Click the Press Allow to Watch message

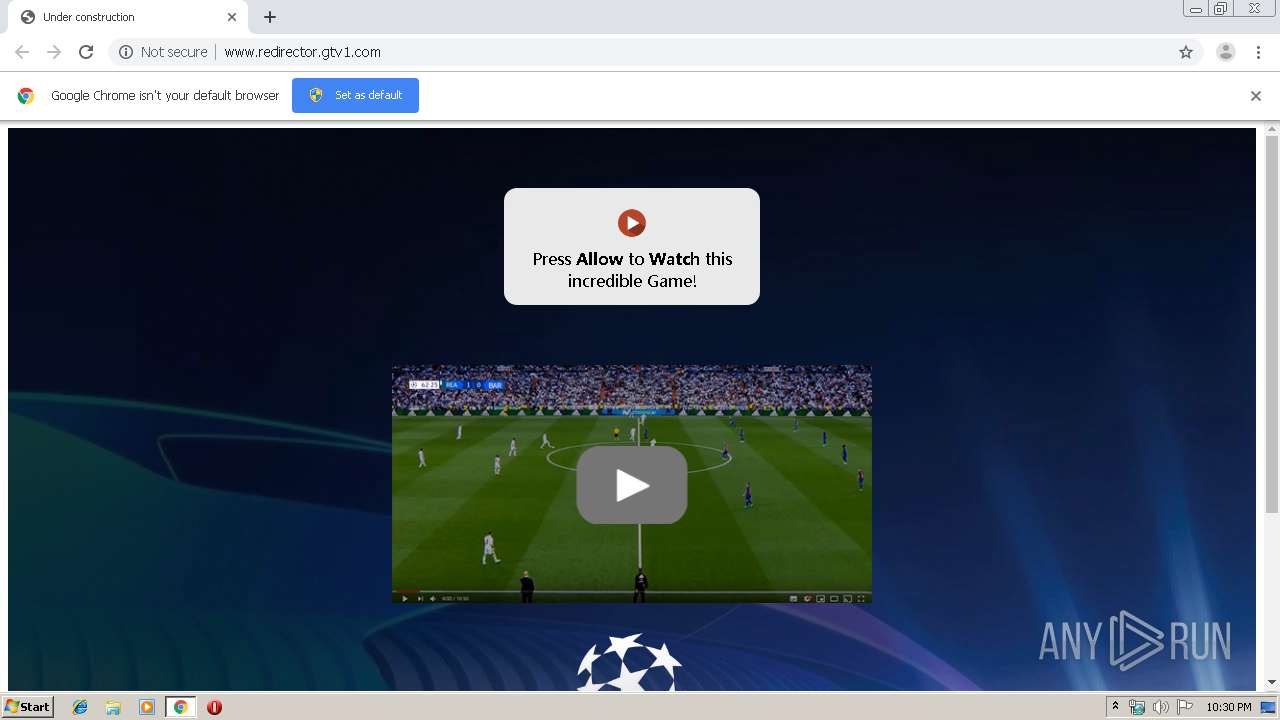632,270
